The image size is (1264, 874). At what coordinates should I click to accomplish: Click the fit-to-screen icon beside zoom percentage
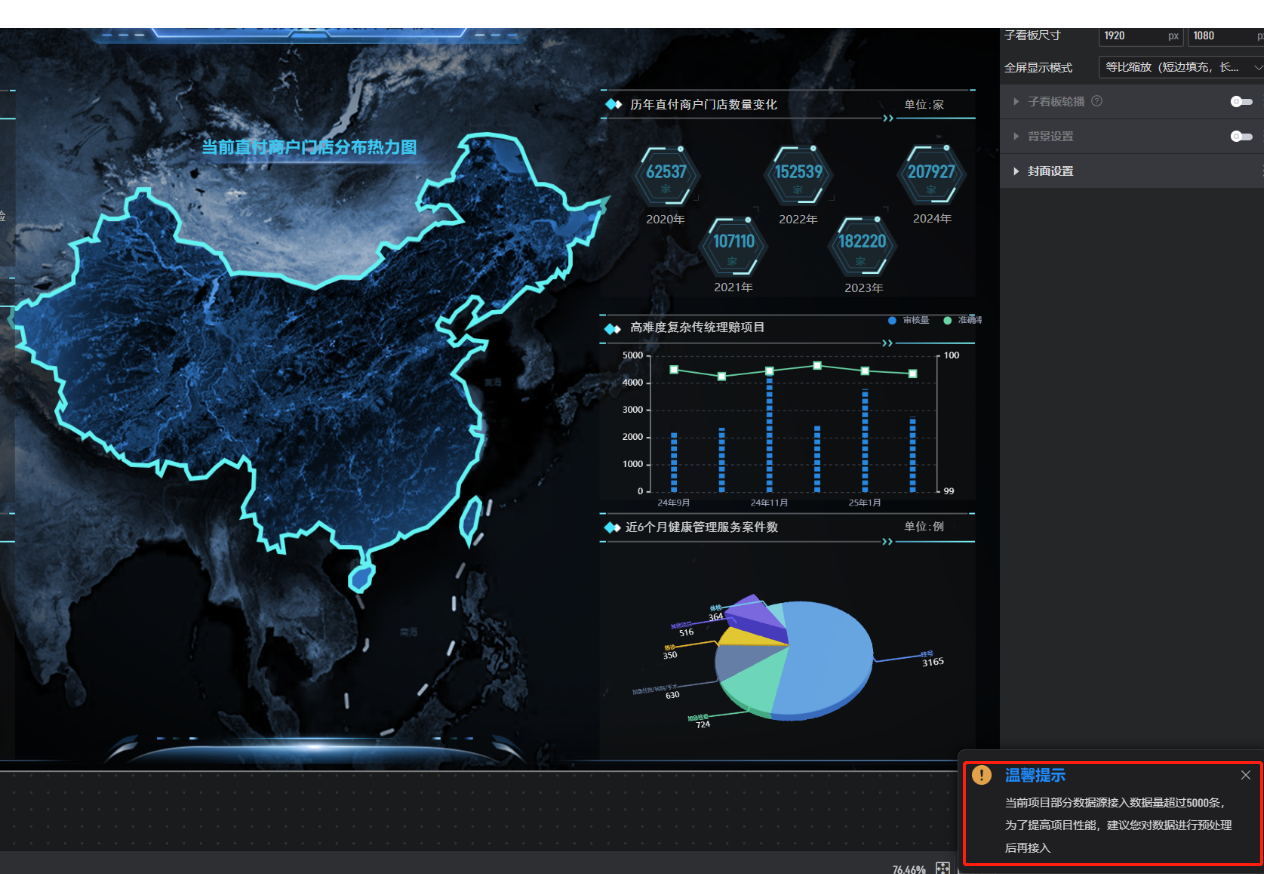pos(942,868)
